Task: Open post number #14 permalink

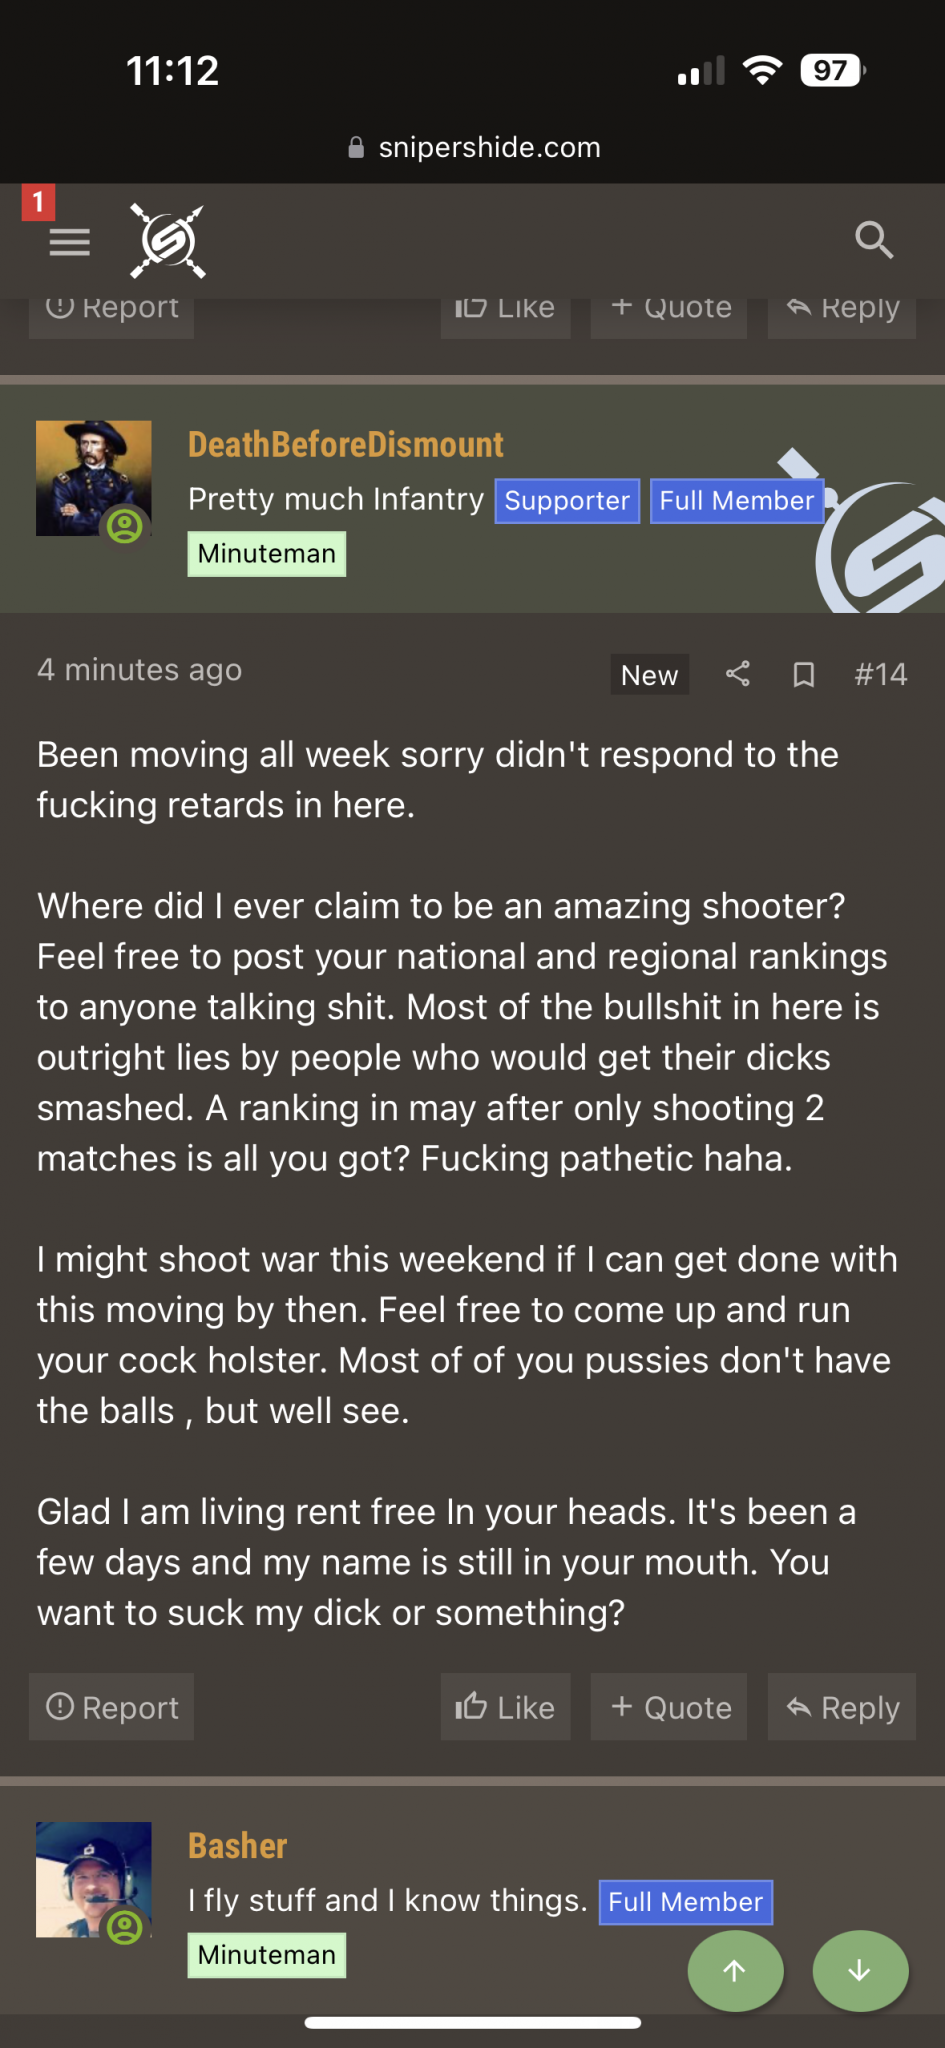Action: pyautogui.click(x=880, y=675)
